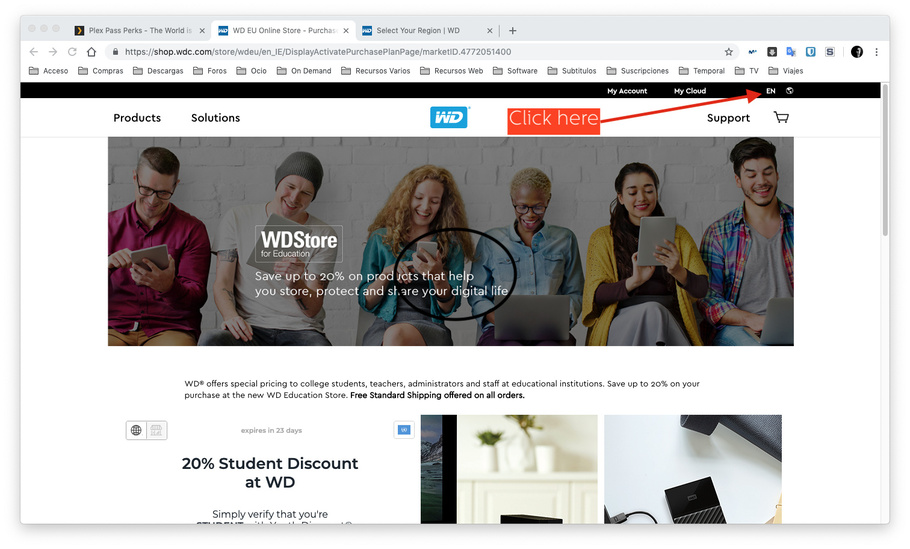Open the My Cloud link
This screenshot has width=910, height=549.
click(689, 91)
